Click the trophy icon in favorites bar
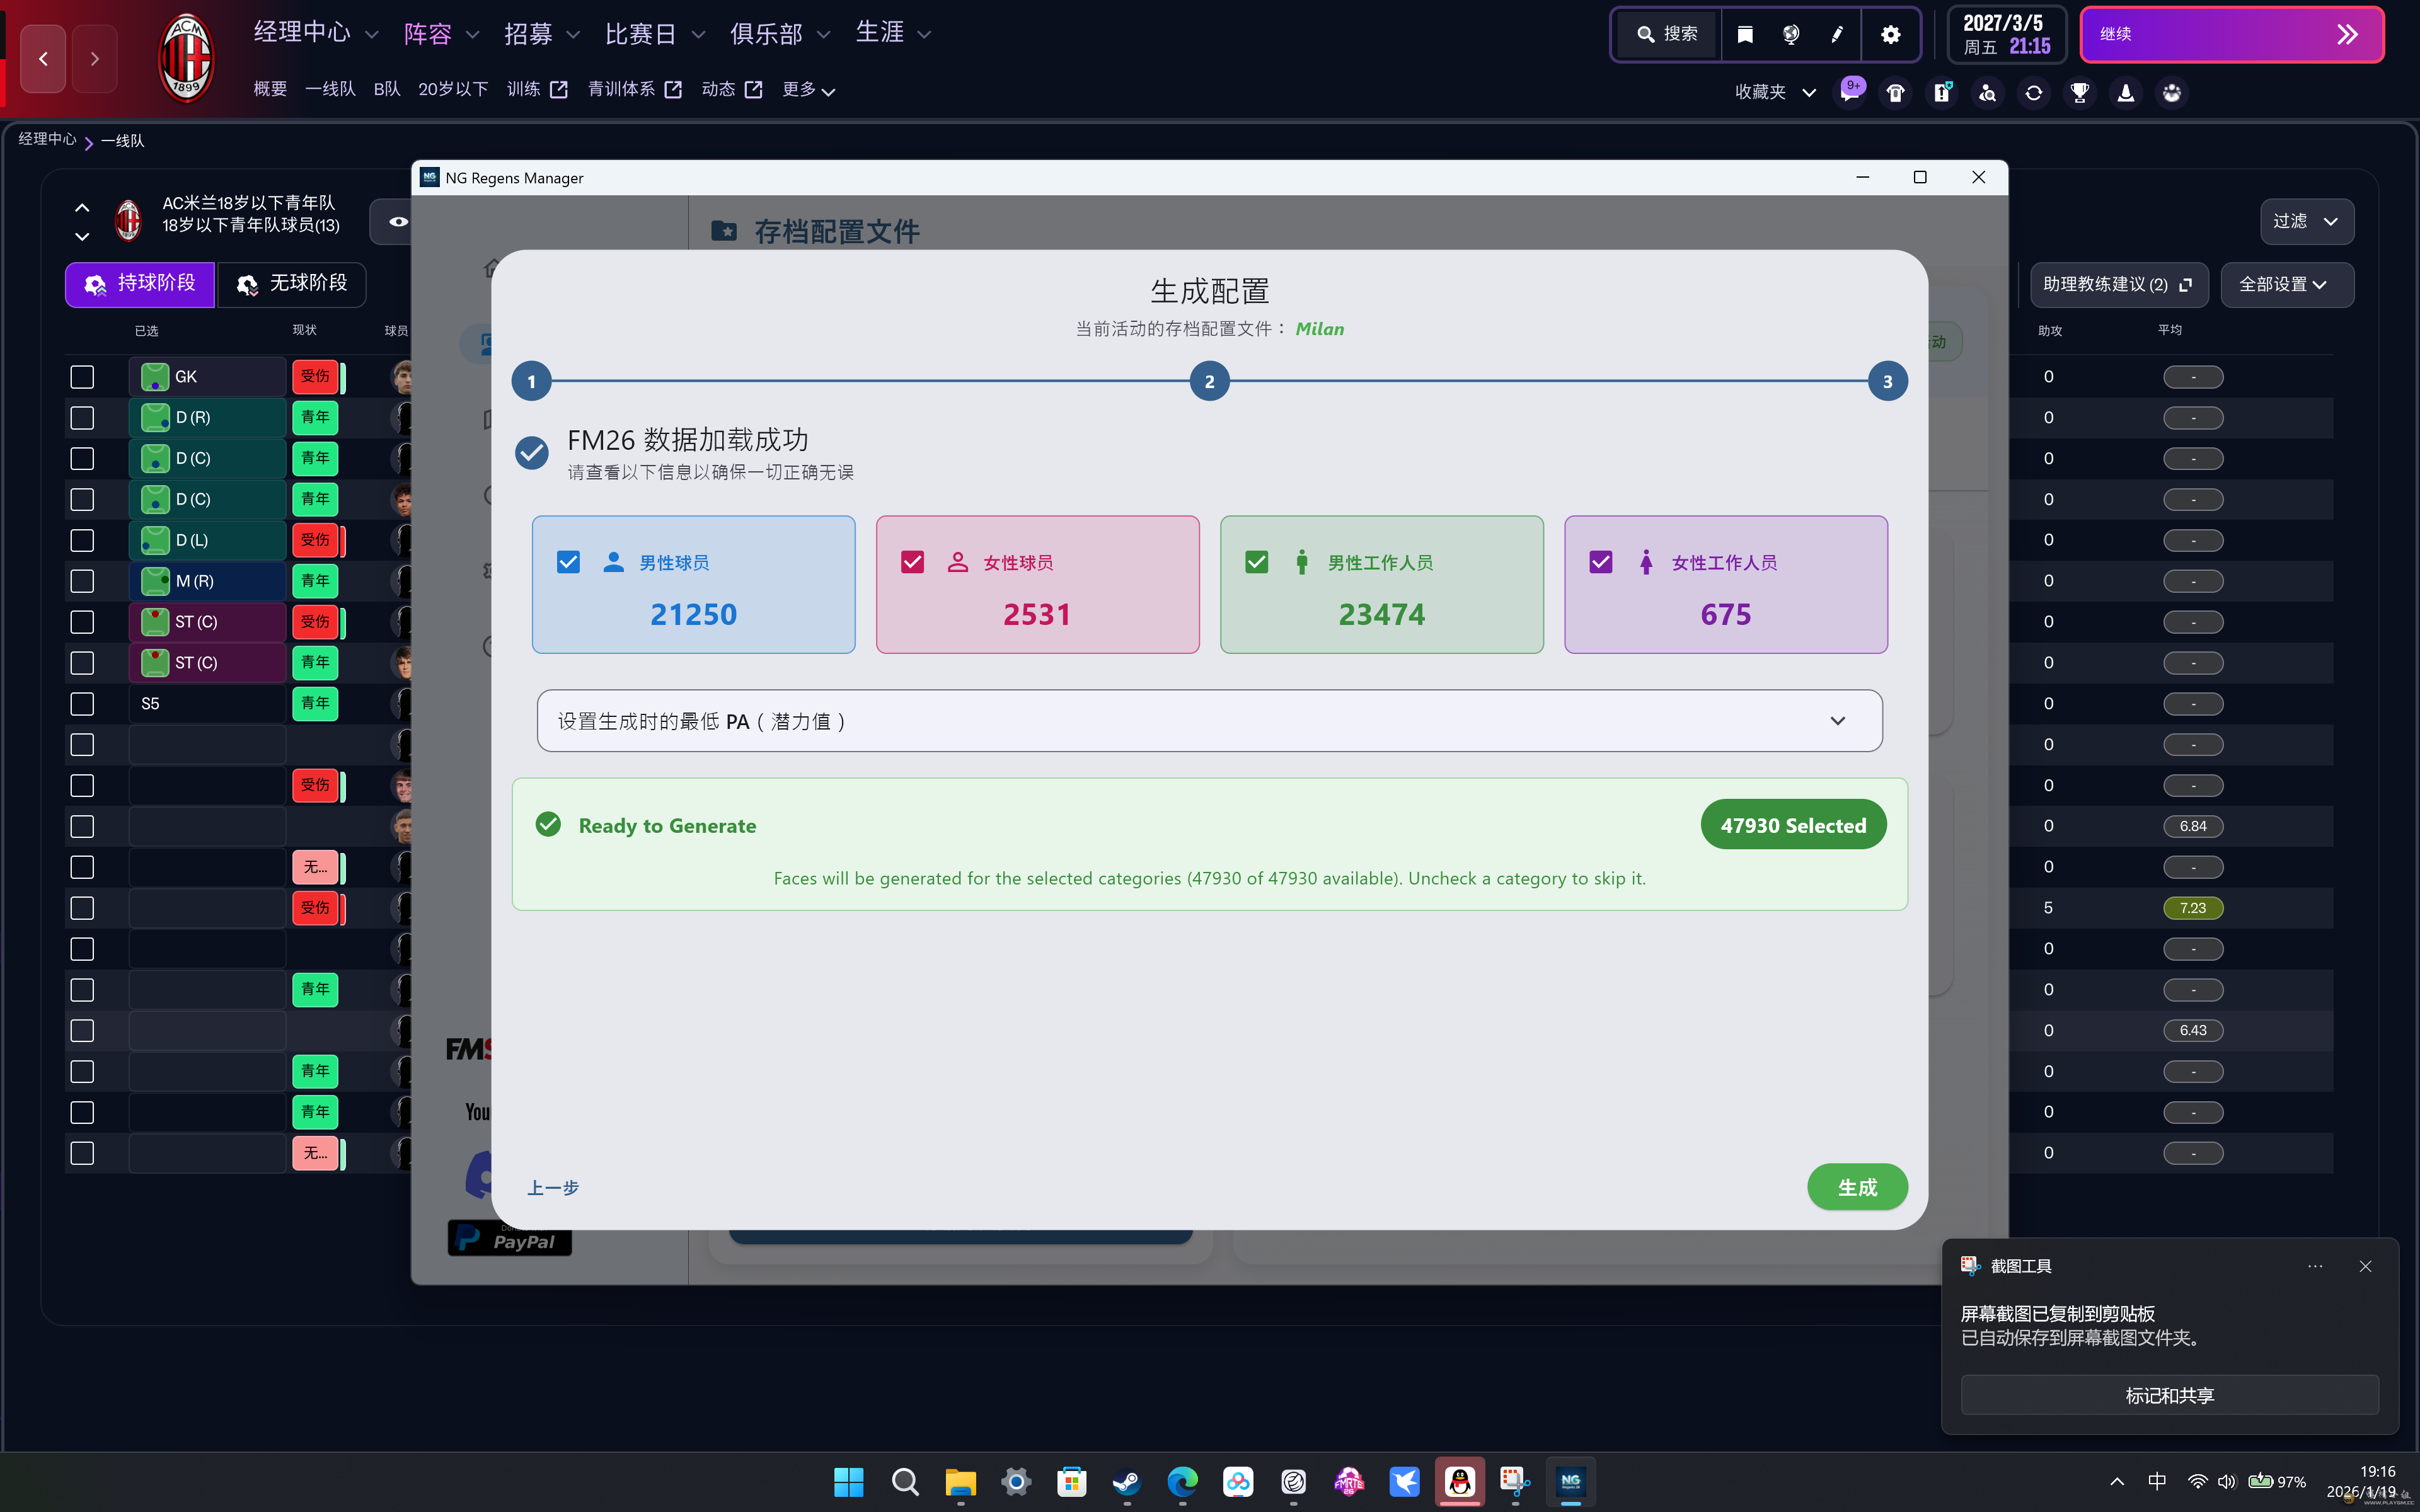This screenshot has height=1512, width=2420. click(x=2079, y=93)
